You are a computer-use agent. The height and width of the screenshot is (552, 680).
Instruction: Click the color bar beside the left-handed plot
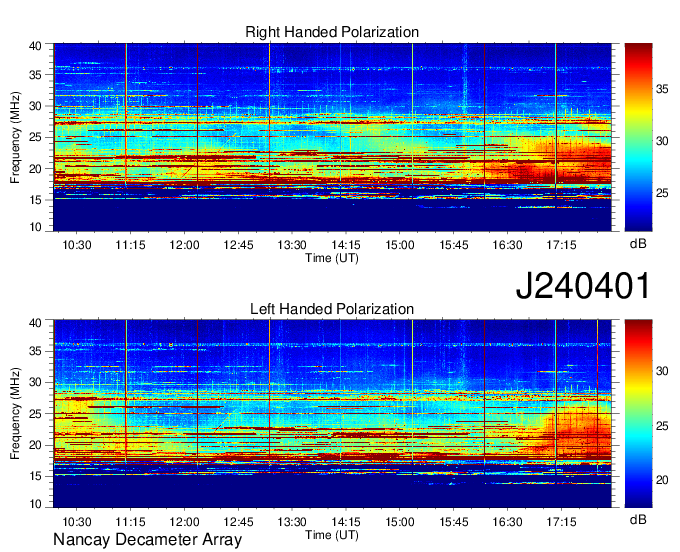click(638, 414)
